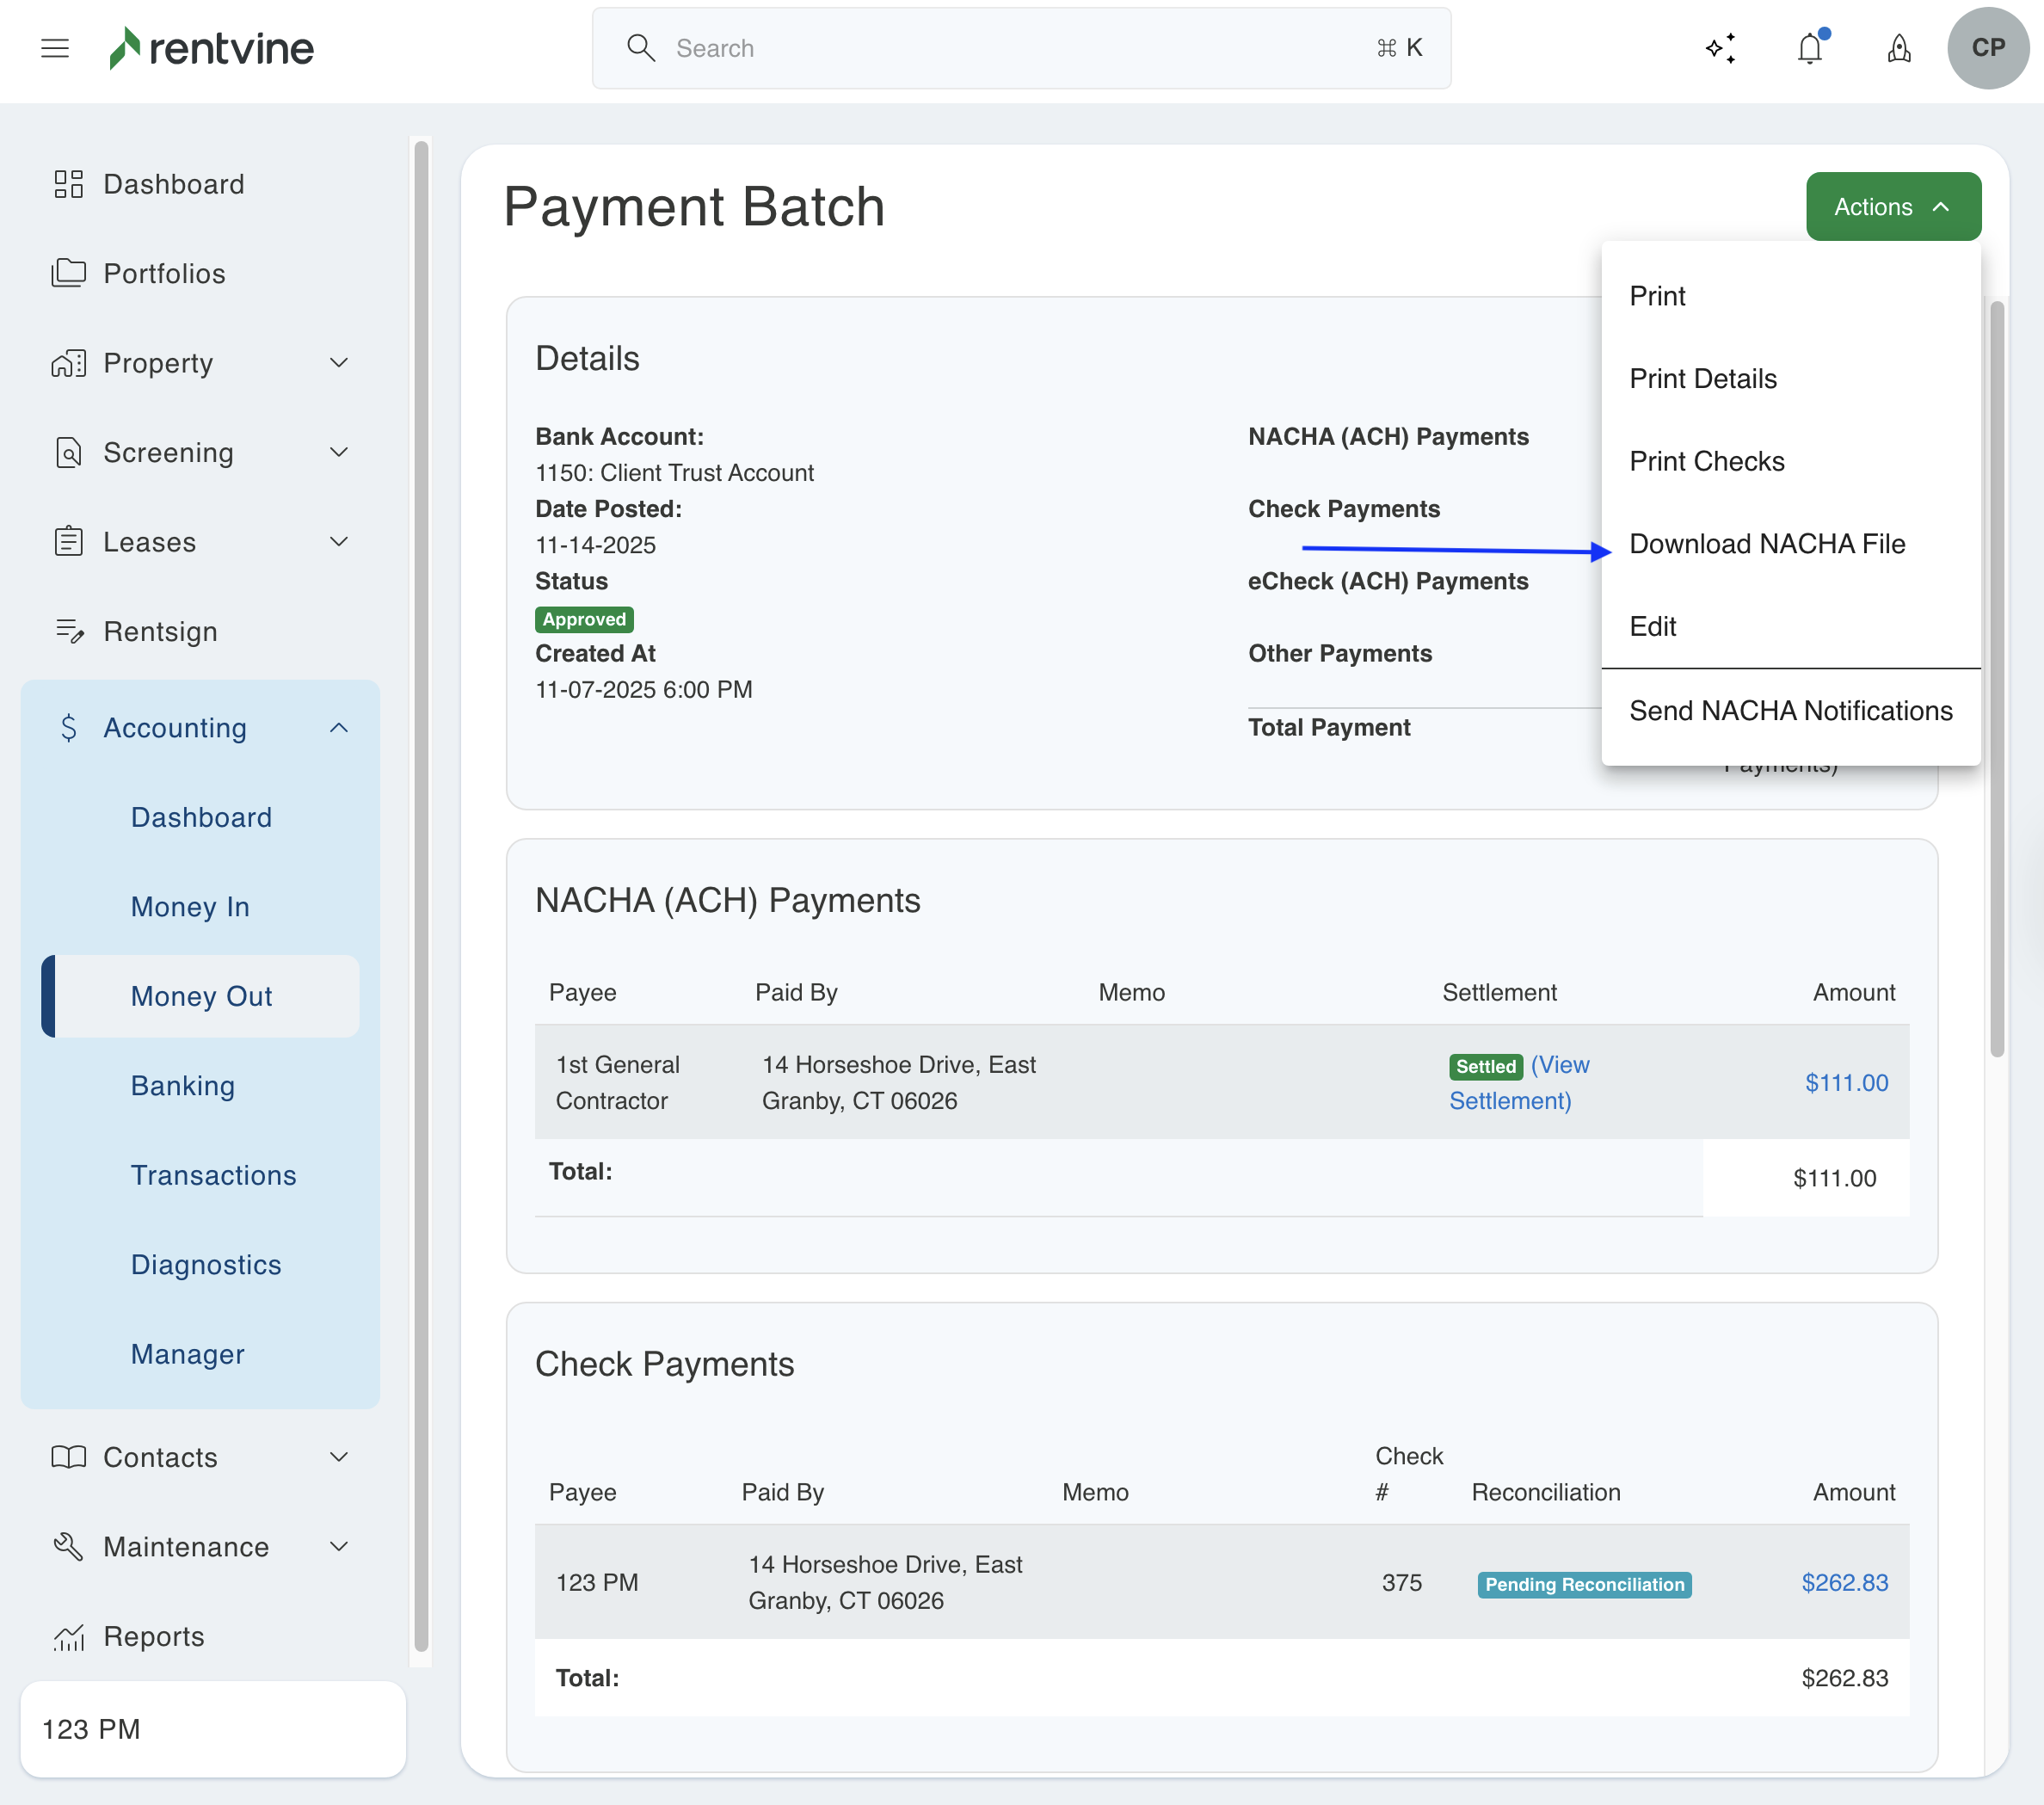Open the notifications bell
The image size is (2044, 1805).
pos(1809,48)
